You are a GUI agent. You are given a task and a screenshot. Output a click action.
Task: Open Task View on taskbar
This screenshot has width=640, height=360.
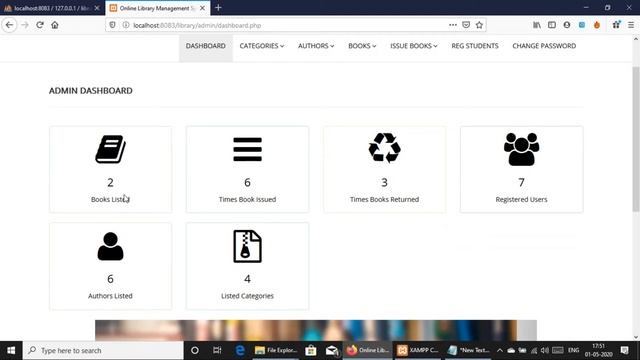coord(217,350)
